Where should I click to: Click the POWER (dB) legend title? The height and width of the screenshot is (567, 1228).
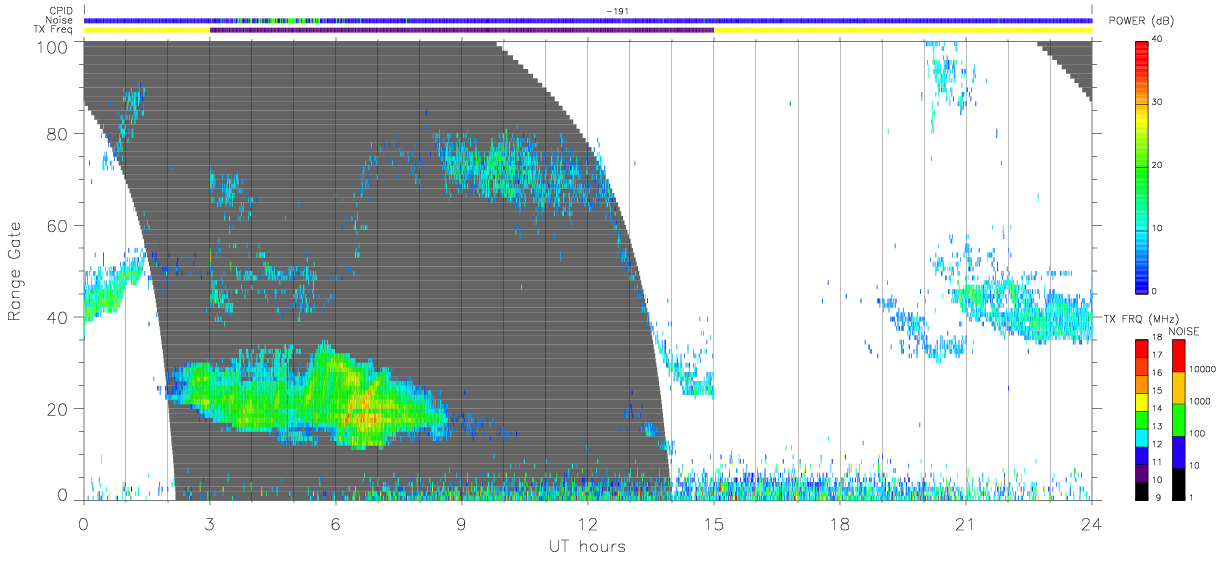click(1141, 22)
